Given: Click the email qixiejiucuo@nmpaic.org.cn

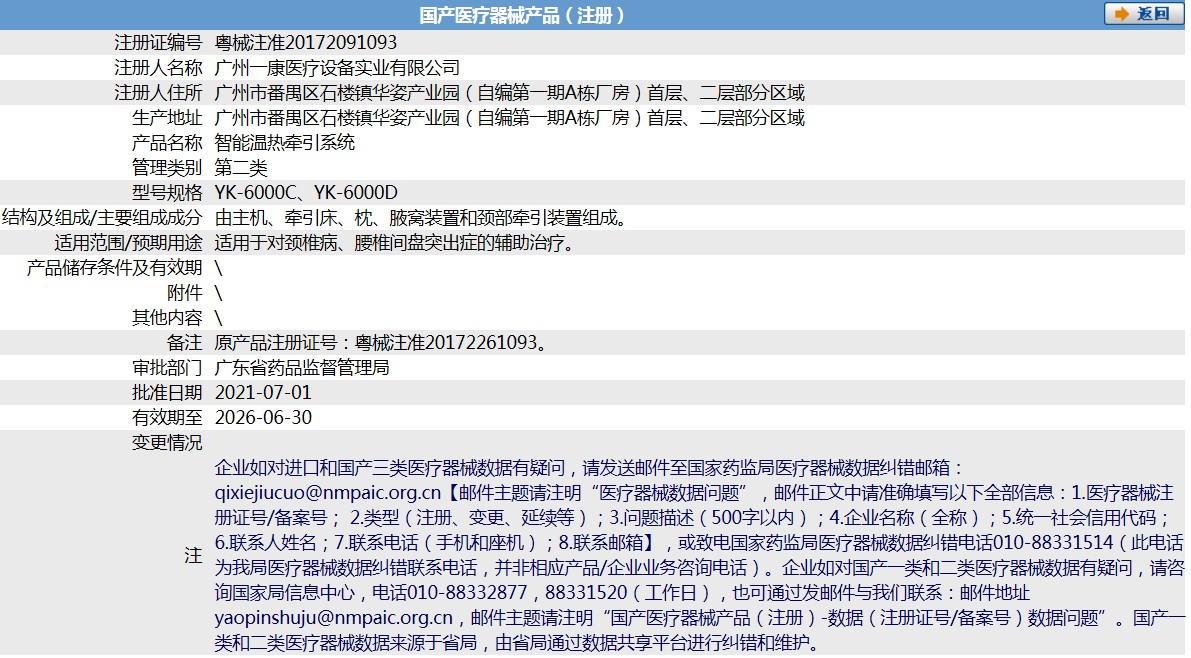Looking at the screenshot, I should (327, 493).
